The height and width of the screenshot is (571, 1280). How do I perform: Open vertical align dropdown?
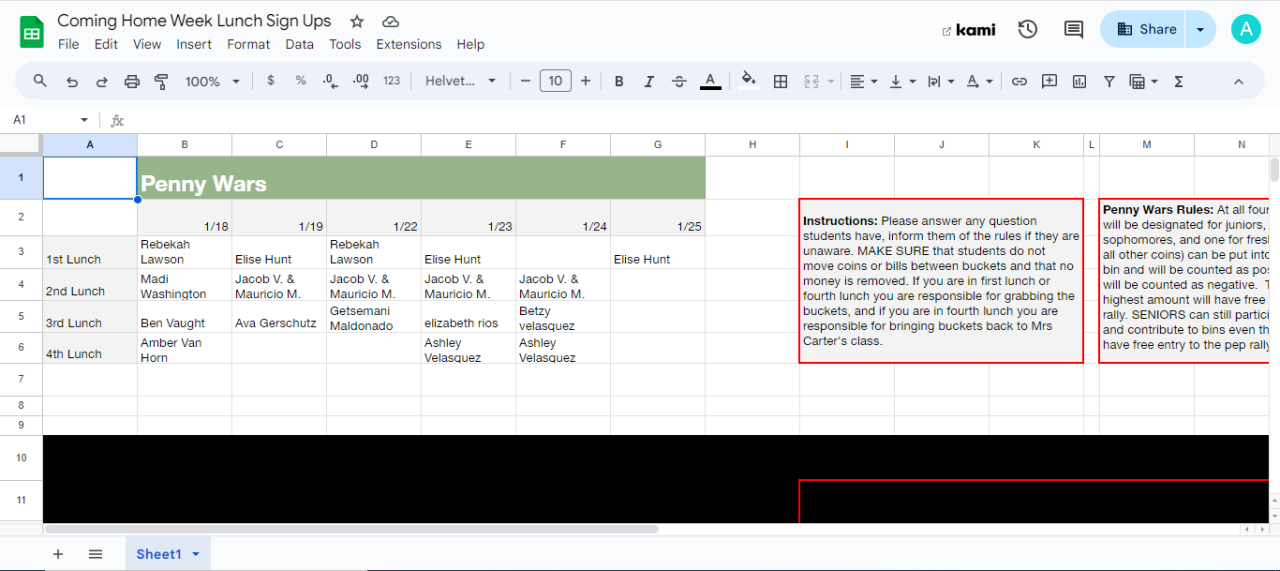coord(902,81)
